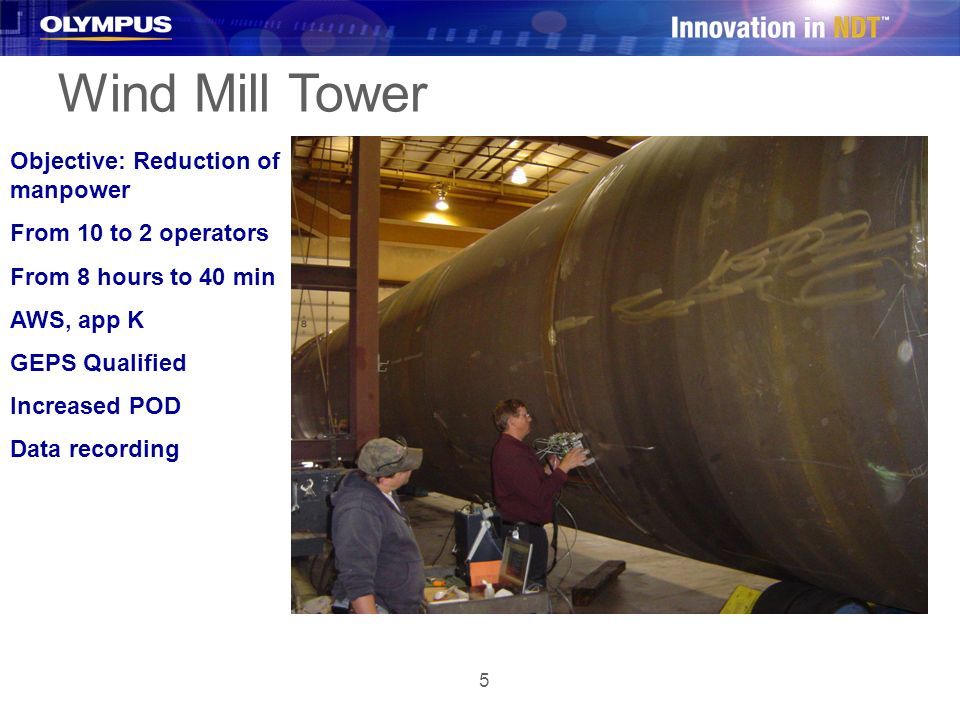Click the Olympus logo in the header
Screen dimensions: 960x720
106,26
